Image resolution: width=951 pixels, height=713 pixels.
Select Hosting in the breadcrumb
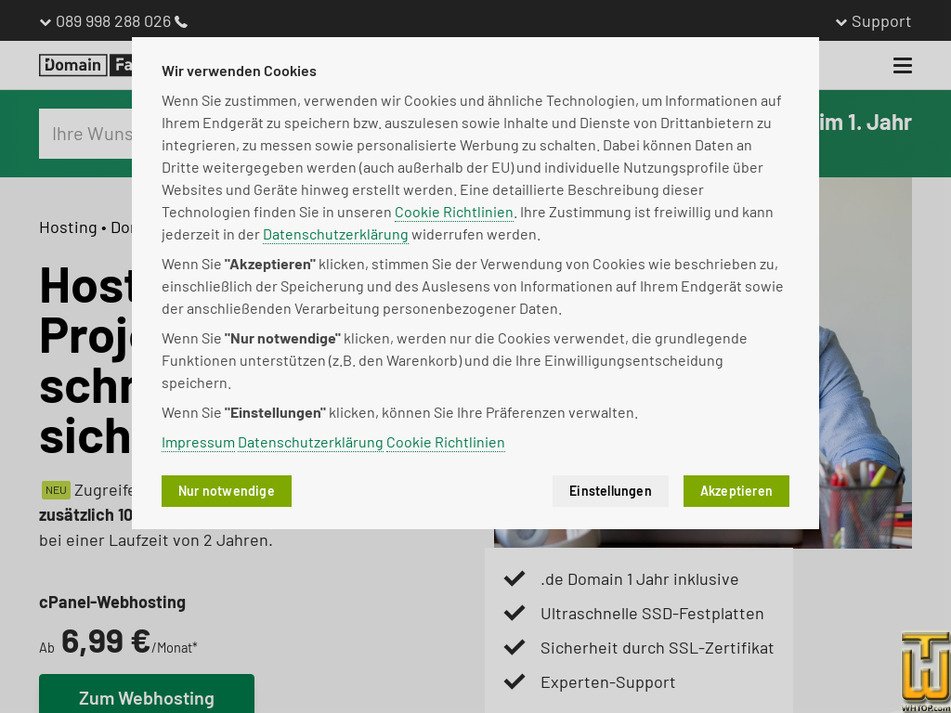(67, 227)
